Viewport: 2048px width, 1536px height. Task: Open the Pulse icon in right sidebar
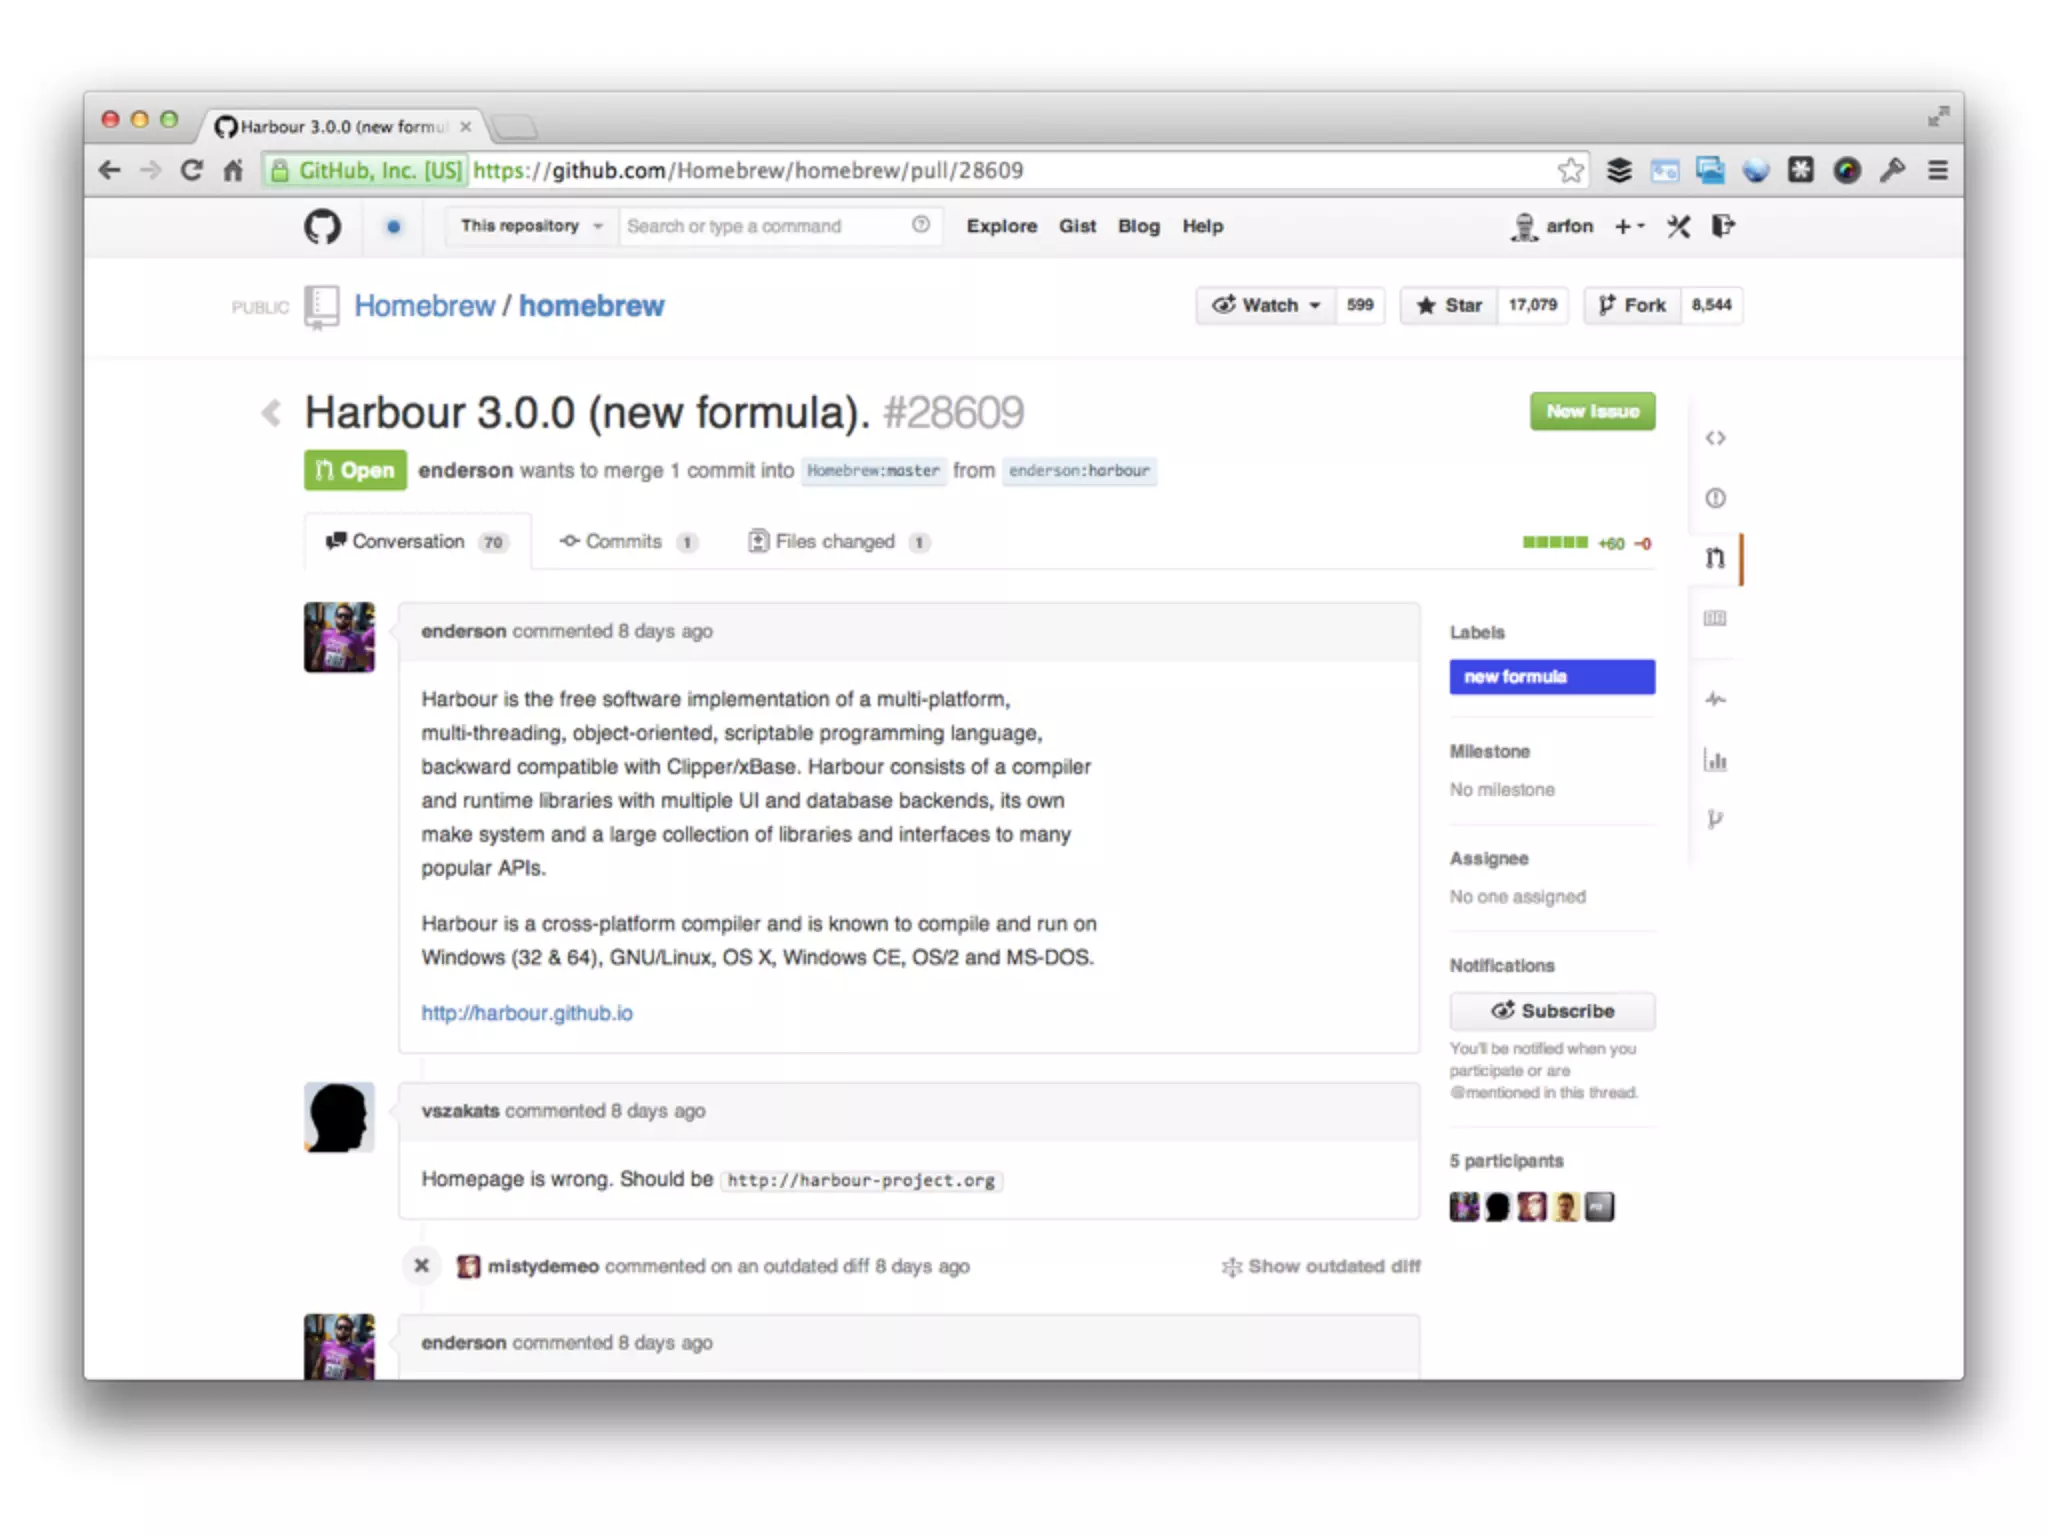tap(1715, 699)
